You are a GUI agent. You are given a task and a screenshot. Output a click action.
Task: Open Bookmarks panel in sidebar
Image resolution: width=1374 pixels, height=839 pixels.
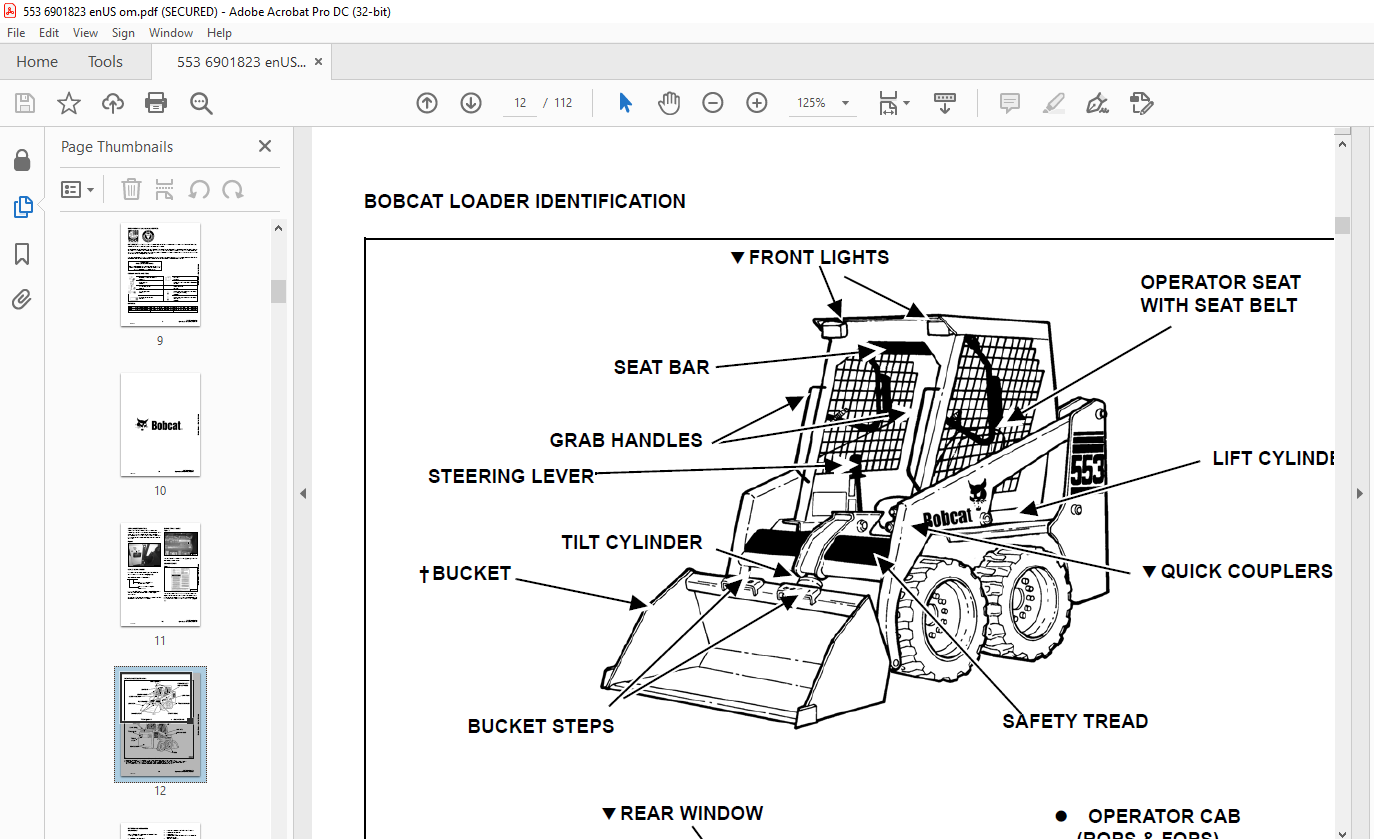click(x=22, y=254)
